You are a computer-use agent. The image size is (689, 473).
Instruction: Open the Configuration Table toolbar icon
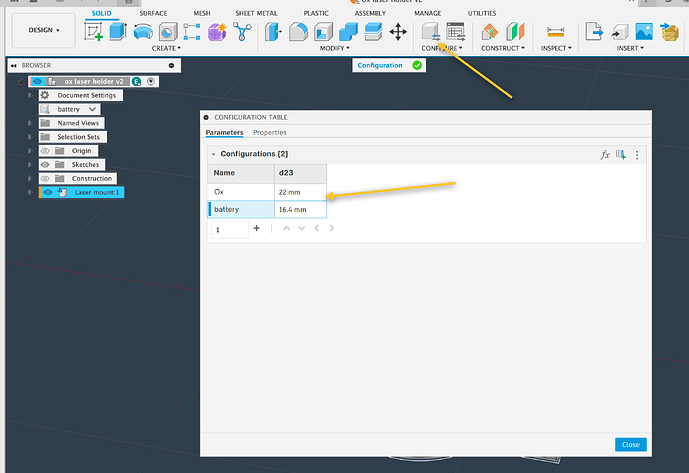[456, 32]
